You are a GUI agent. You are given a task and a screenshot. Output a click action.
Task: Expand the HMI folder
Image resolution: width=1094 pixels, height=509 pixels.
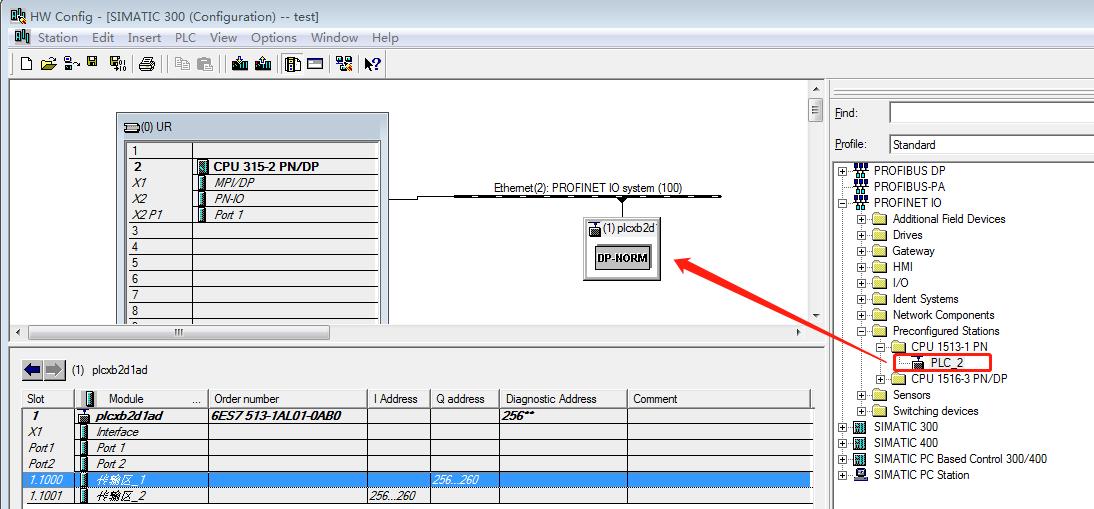pyautogui.click(x=862, y=267)
